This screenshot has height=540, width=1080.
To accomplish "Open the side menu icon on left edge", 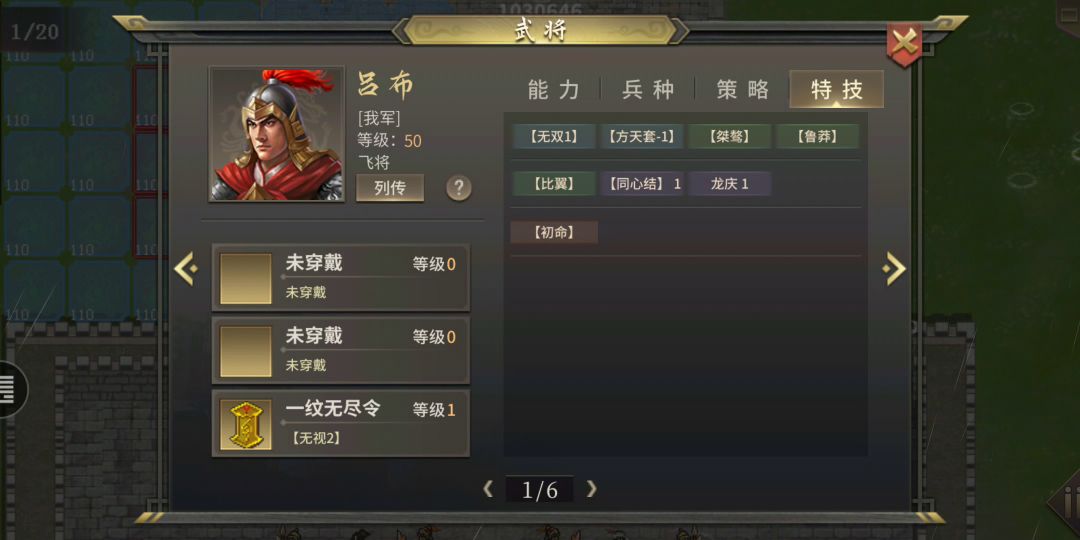I will [12, 389].
